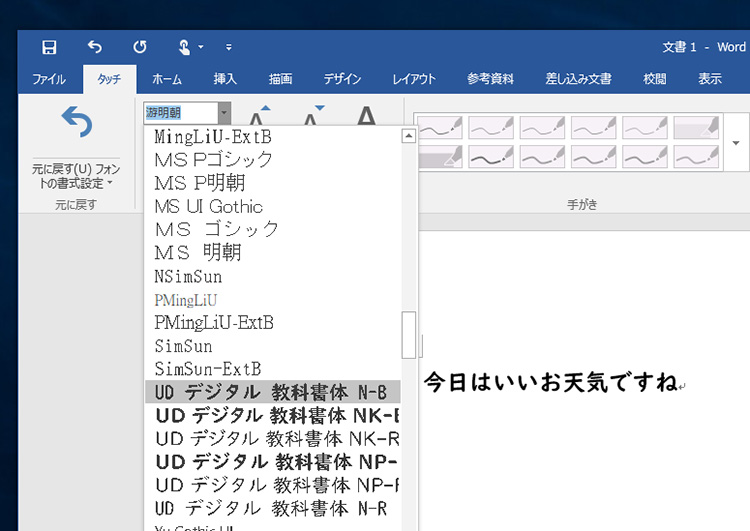Click the Redo icon in quick access toolbar

tap(140, 47)
